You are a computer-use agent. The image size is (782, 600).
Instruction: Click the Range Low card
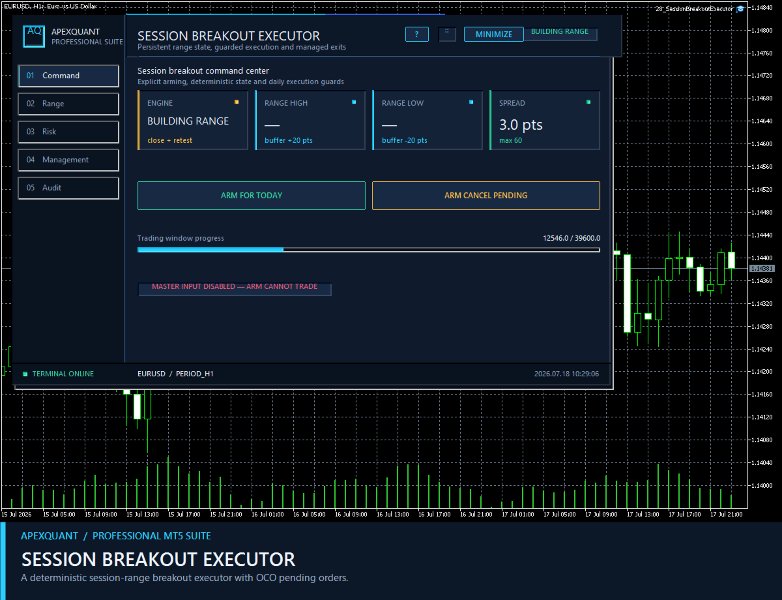pos(427,120)
